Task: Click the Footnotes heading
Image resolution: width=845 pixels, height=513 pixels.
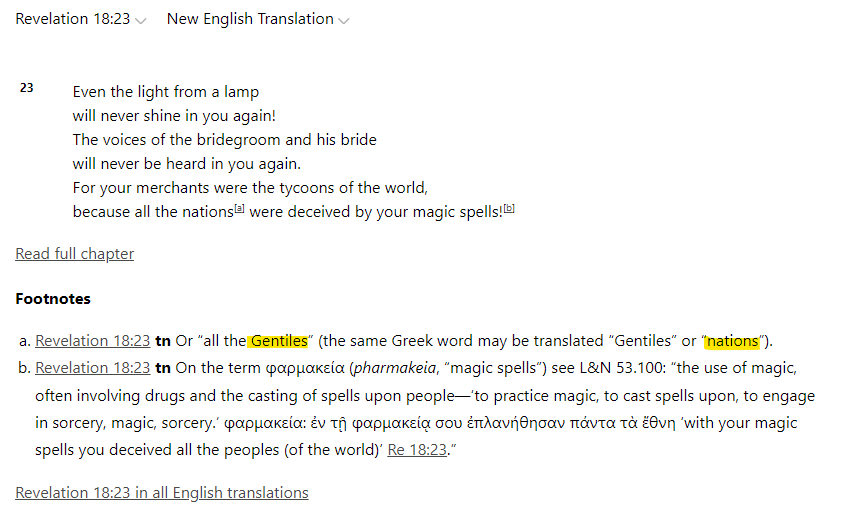Action: [x=53, y=299]
